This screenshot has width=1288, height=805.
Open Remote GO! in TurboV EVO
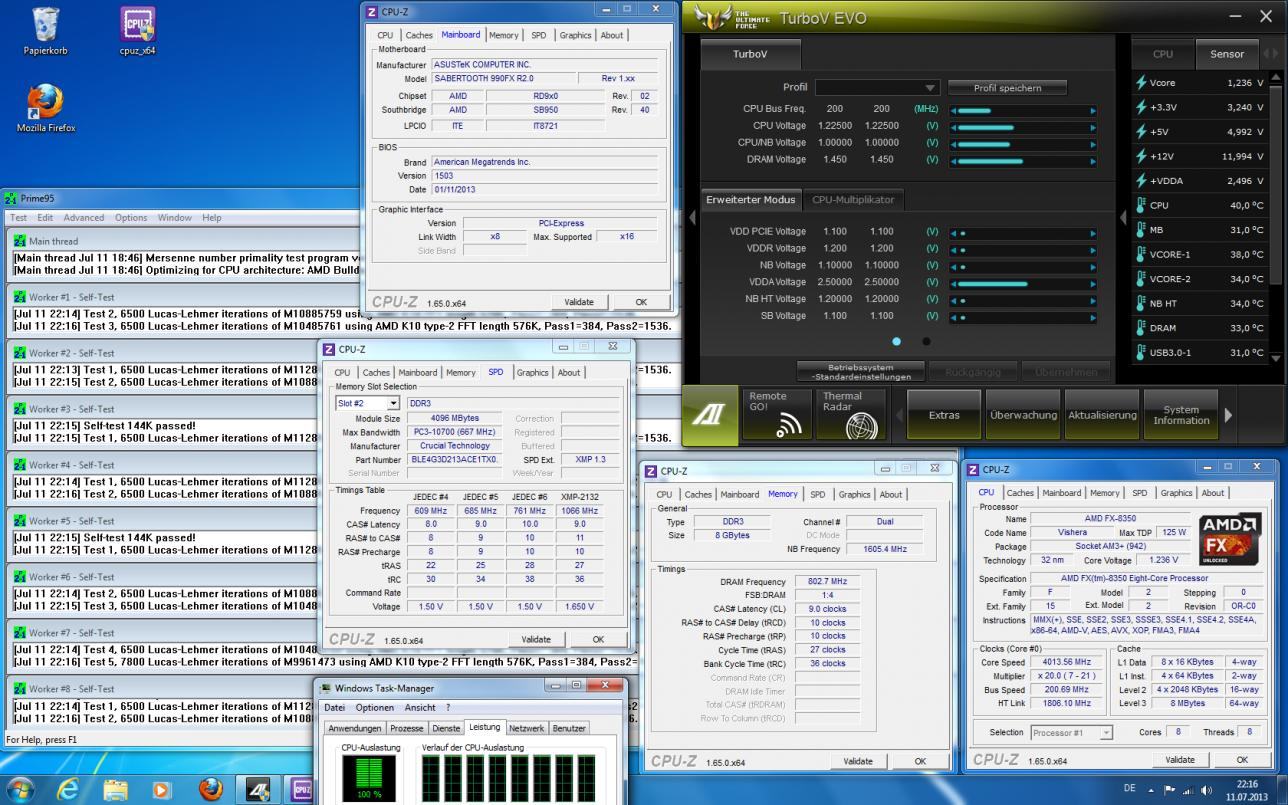(775, 414)
